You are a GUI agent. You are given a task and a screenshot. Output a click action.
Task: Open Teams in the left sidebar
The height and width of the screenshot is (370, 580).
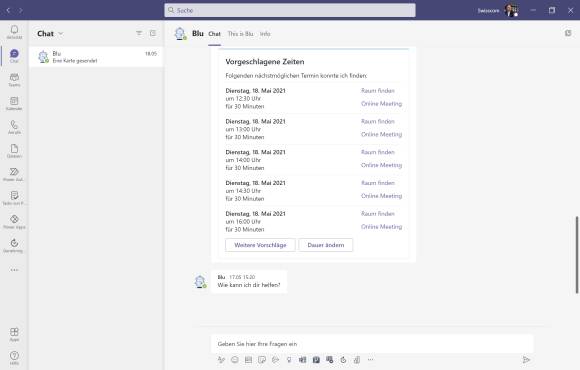point(14,80)
